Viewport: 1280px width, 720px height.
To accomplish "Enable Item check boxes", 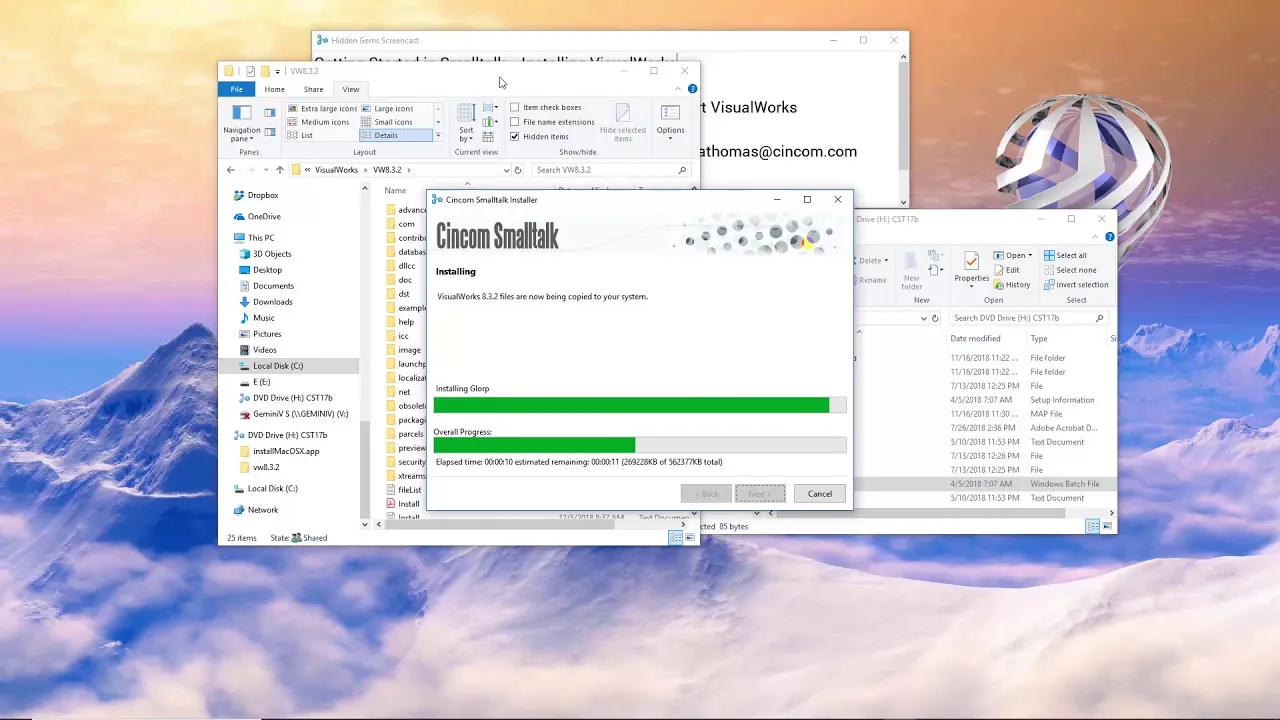I will [x=546, y=107].
